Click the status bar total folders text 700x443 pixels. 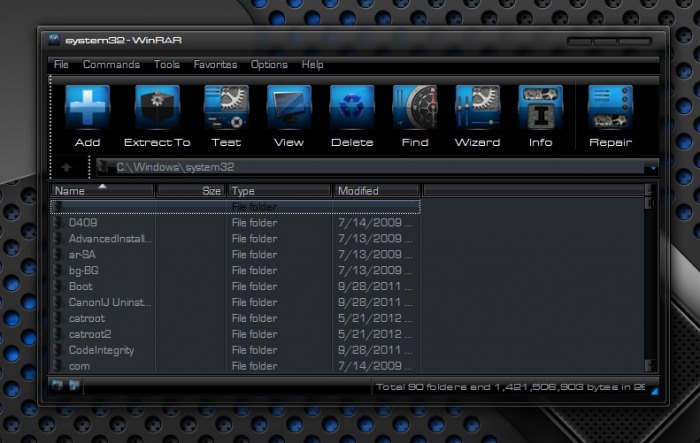coord(510,387)
